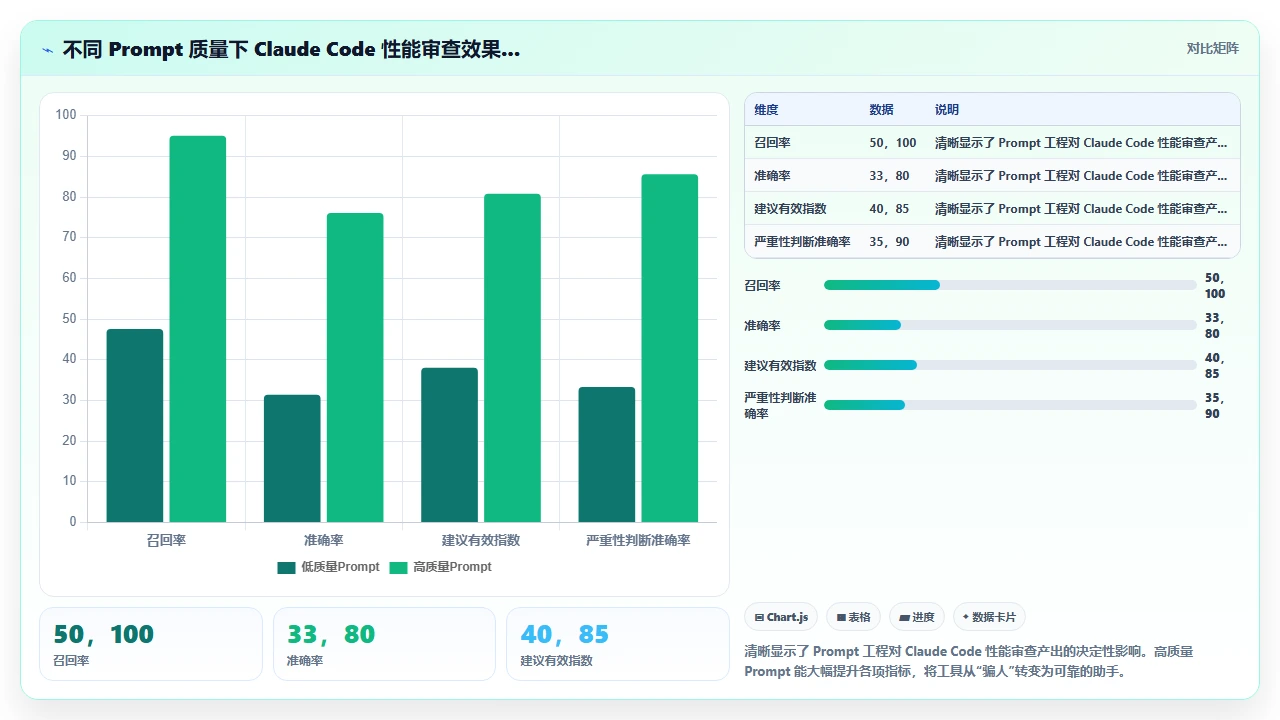Click the 建议有效指数 progress row label

pos(780,366)
